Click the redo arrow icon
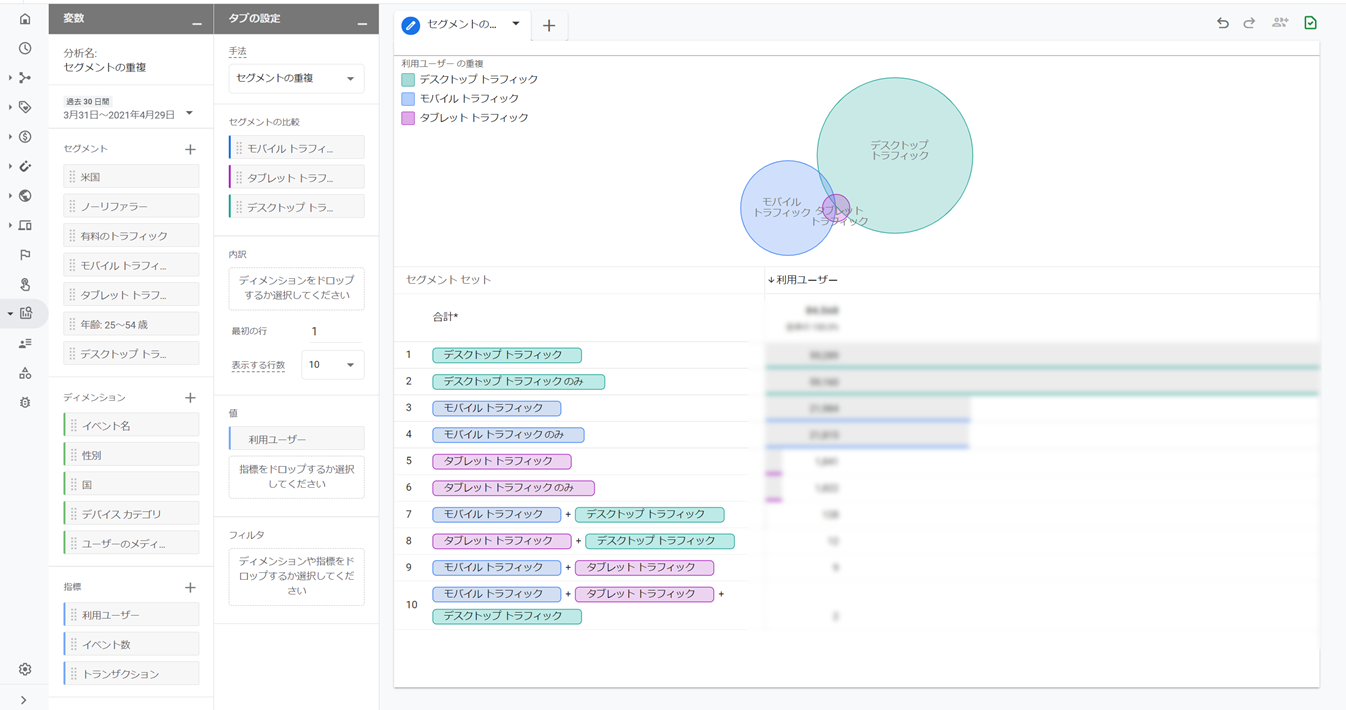 tap(1249, 23)
